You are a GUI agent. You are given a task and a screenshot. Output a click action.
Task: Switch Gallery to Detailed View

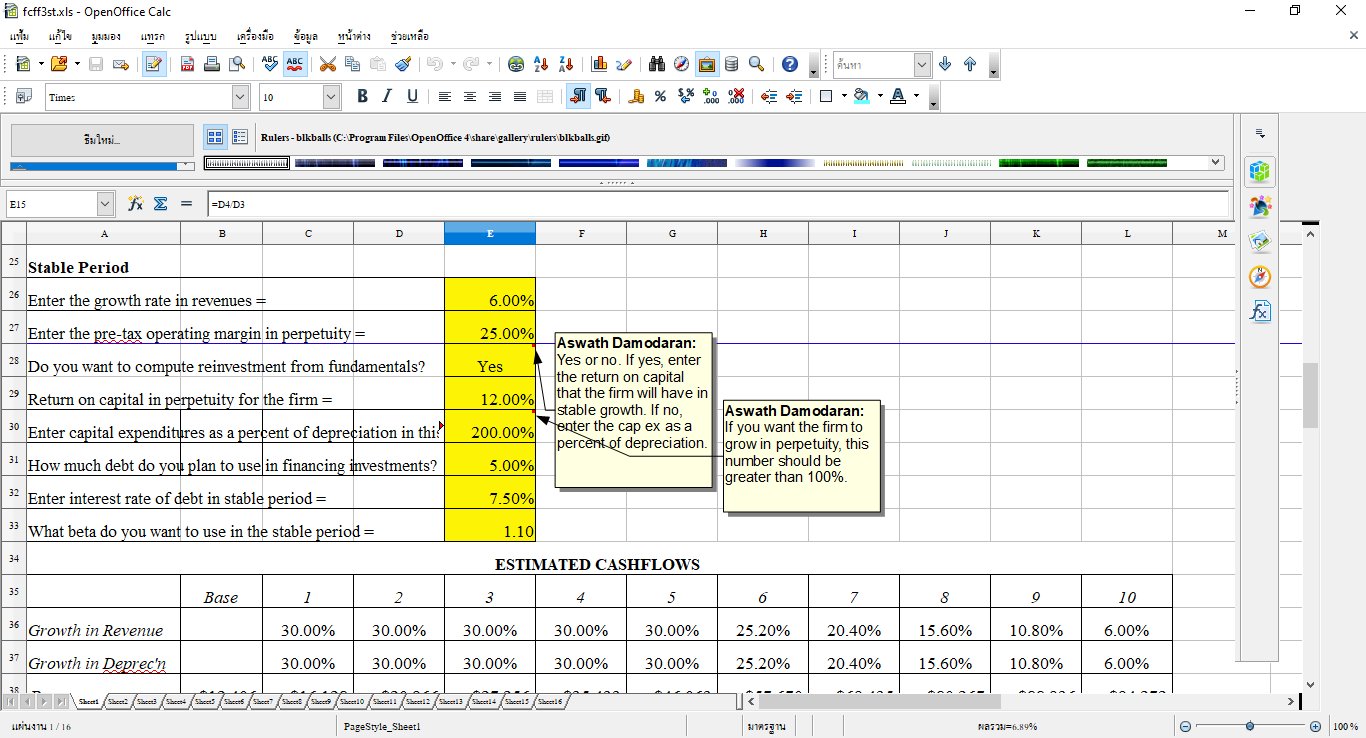tap(240, 137)
